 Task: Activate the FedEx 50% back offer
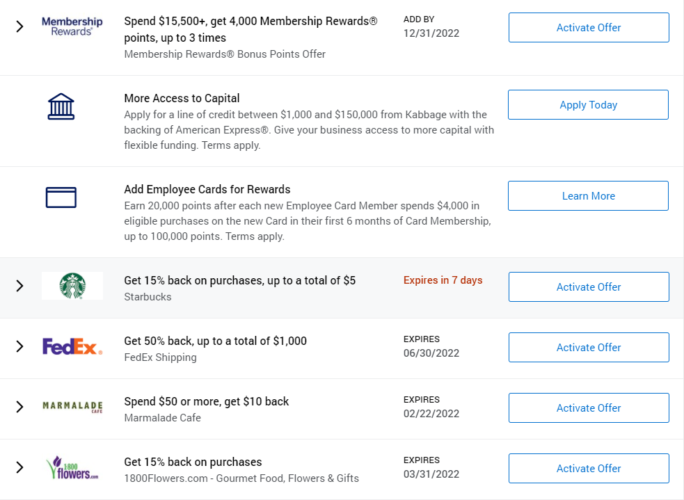click(588, 347)
